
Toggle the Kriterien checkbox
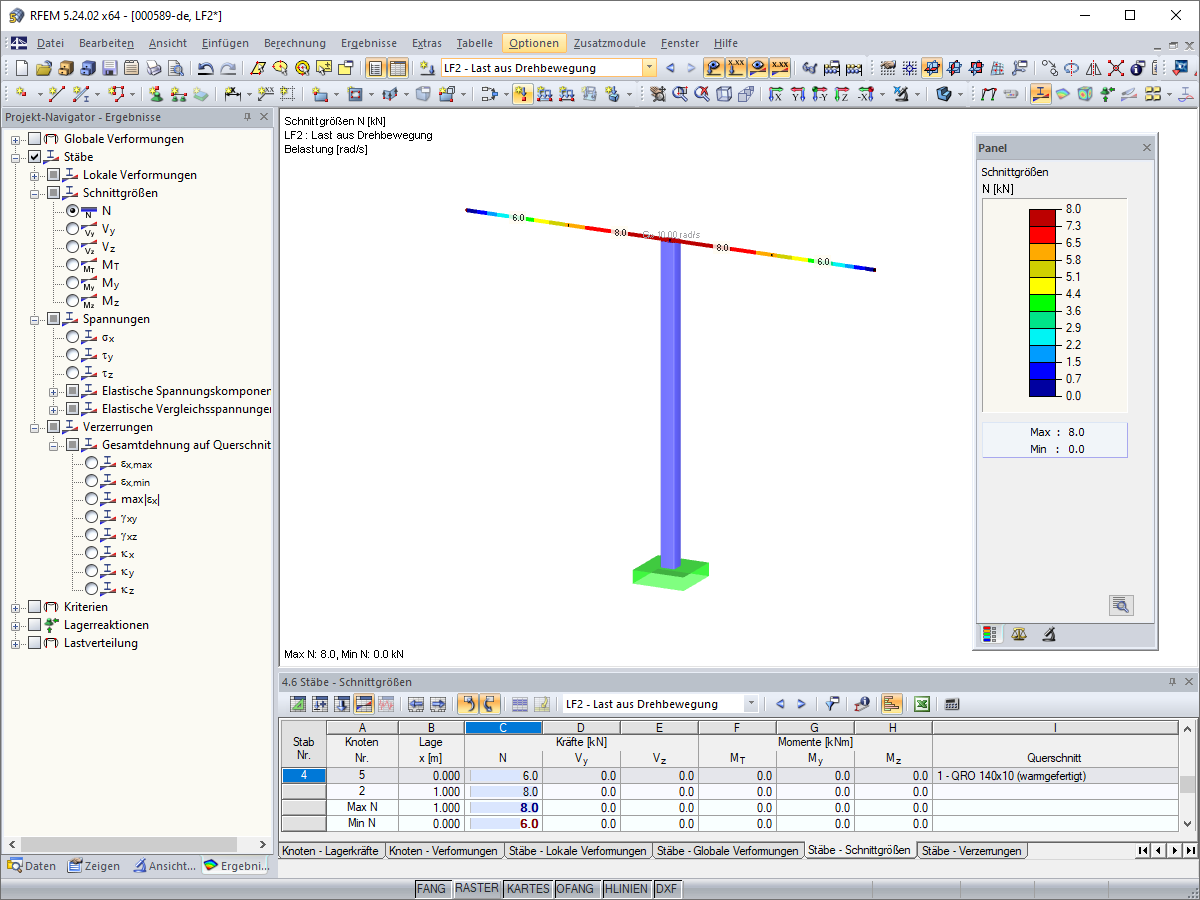[x=35, y=607]
